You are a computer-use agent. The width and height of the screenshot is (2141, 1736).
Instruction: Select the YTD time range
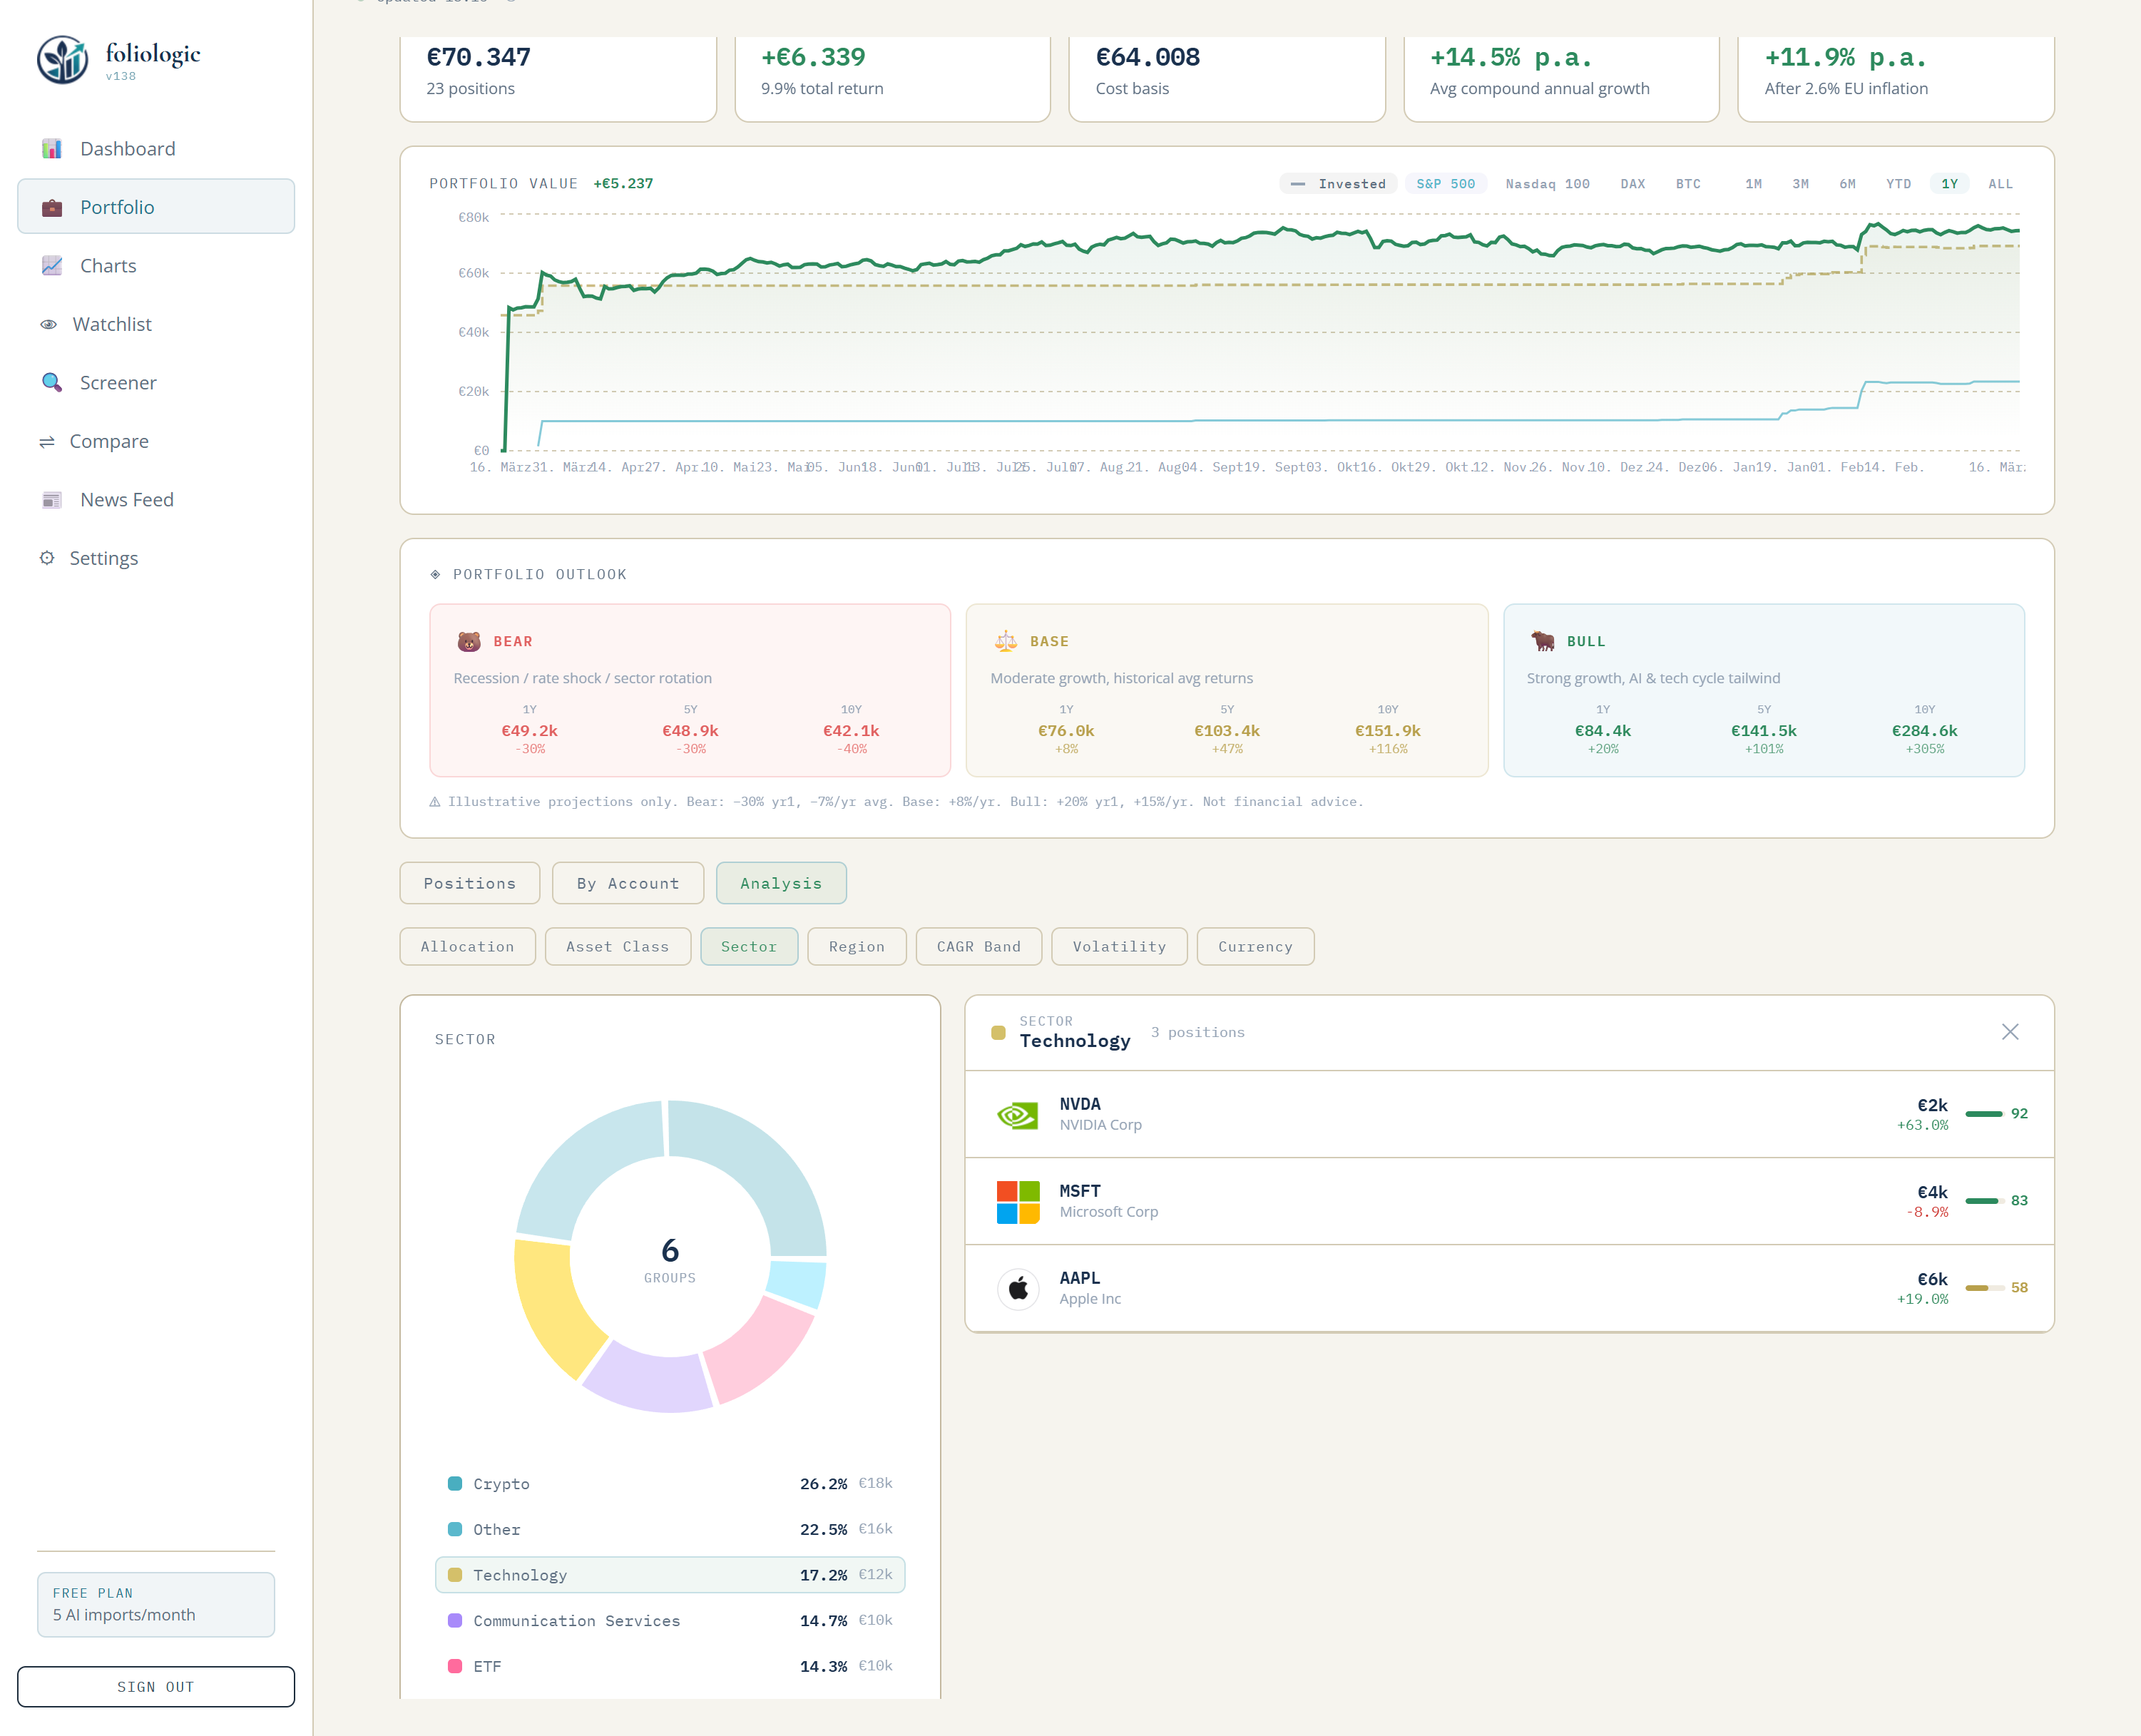1899,183
